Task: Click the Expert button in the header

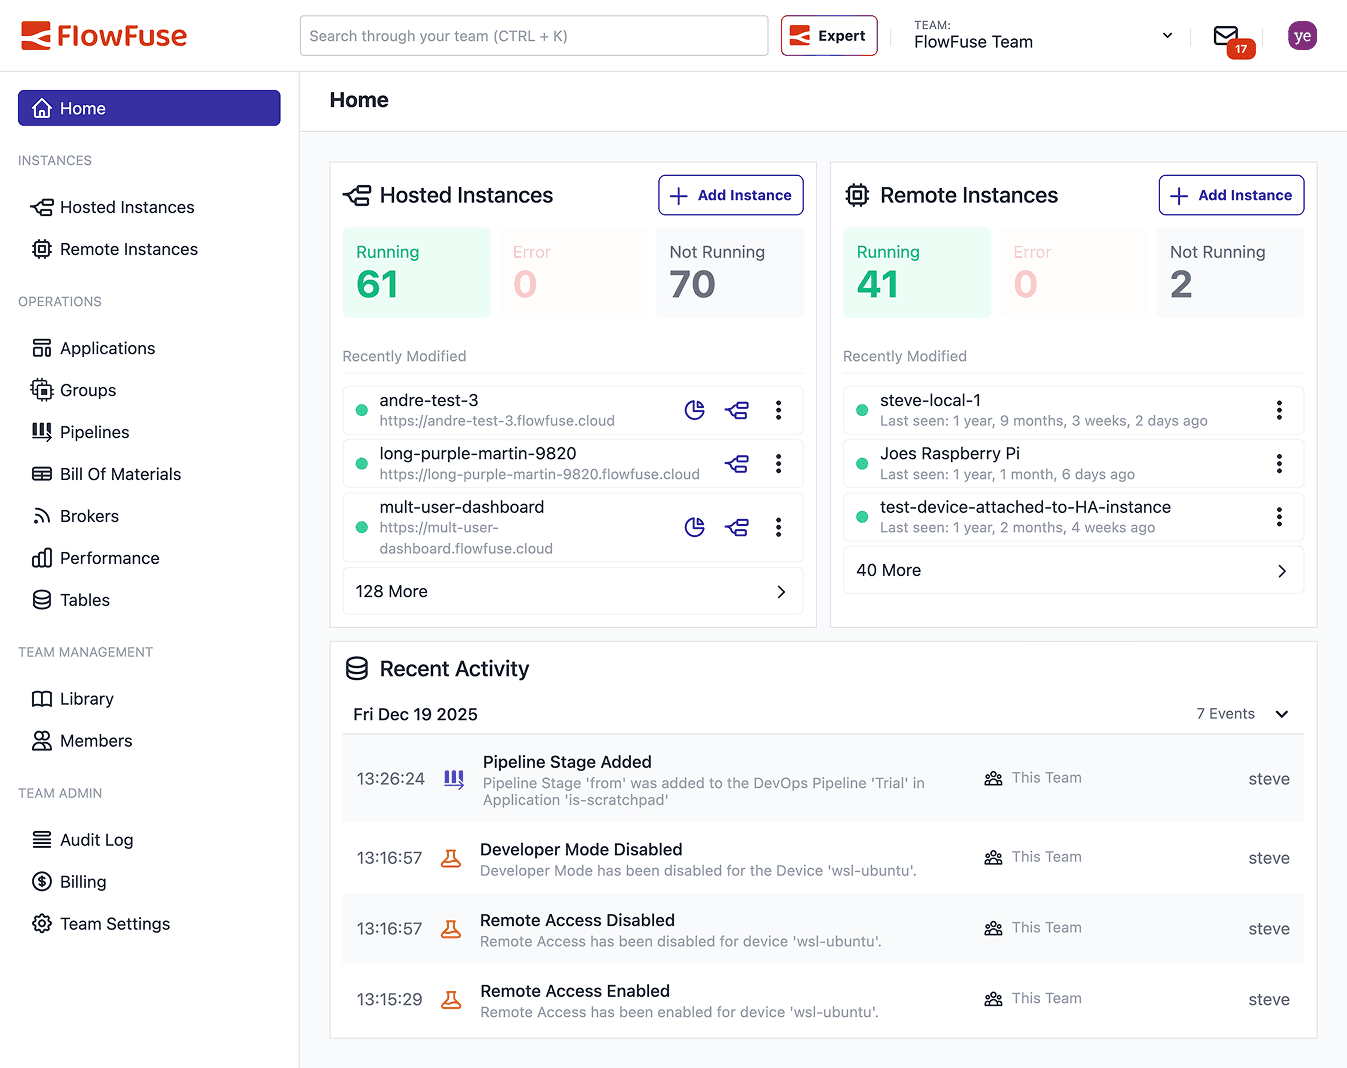Action: 828,34
